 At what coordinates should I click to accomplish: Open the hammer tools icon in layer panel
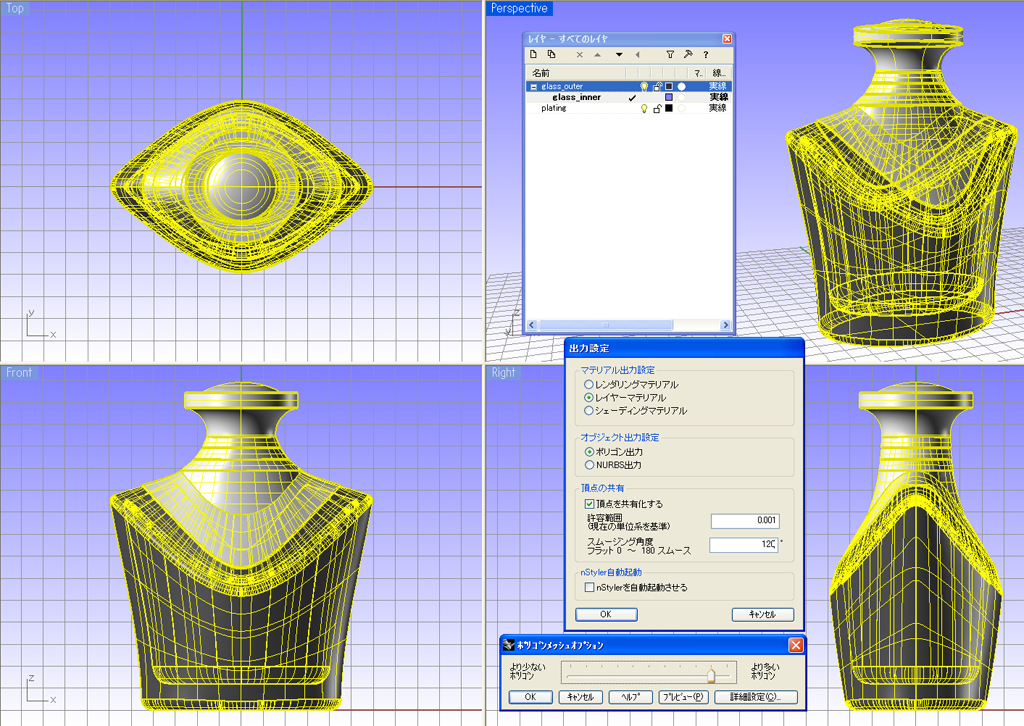(x=688, y=54)
